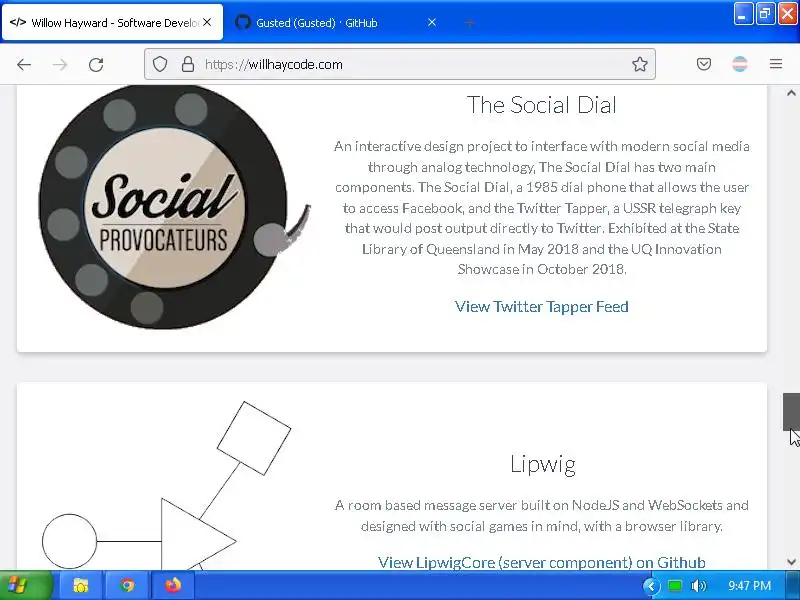Click the Social Provocateurs dial logo
The image size is (800, 600).
pyautogui.click(x=174, y=207)
